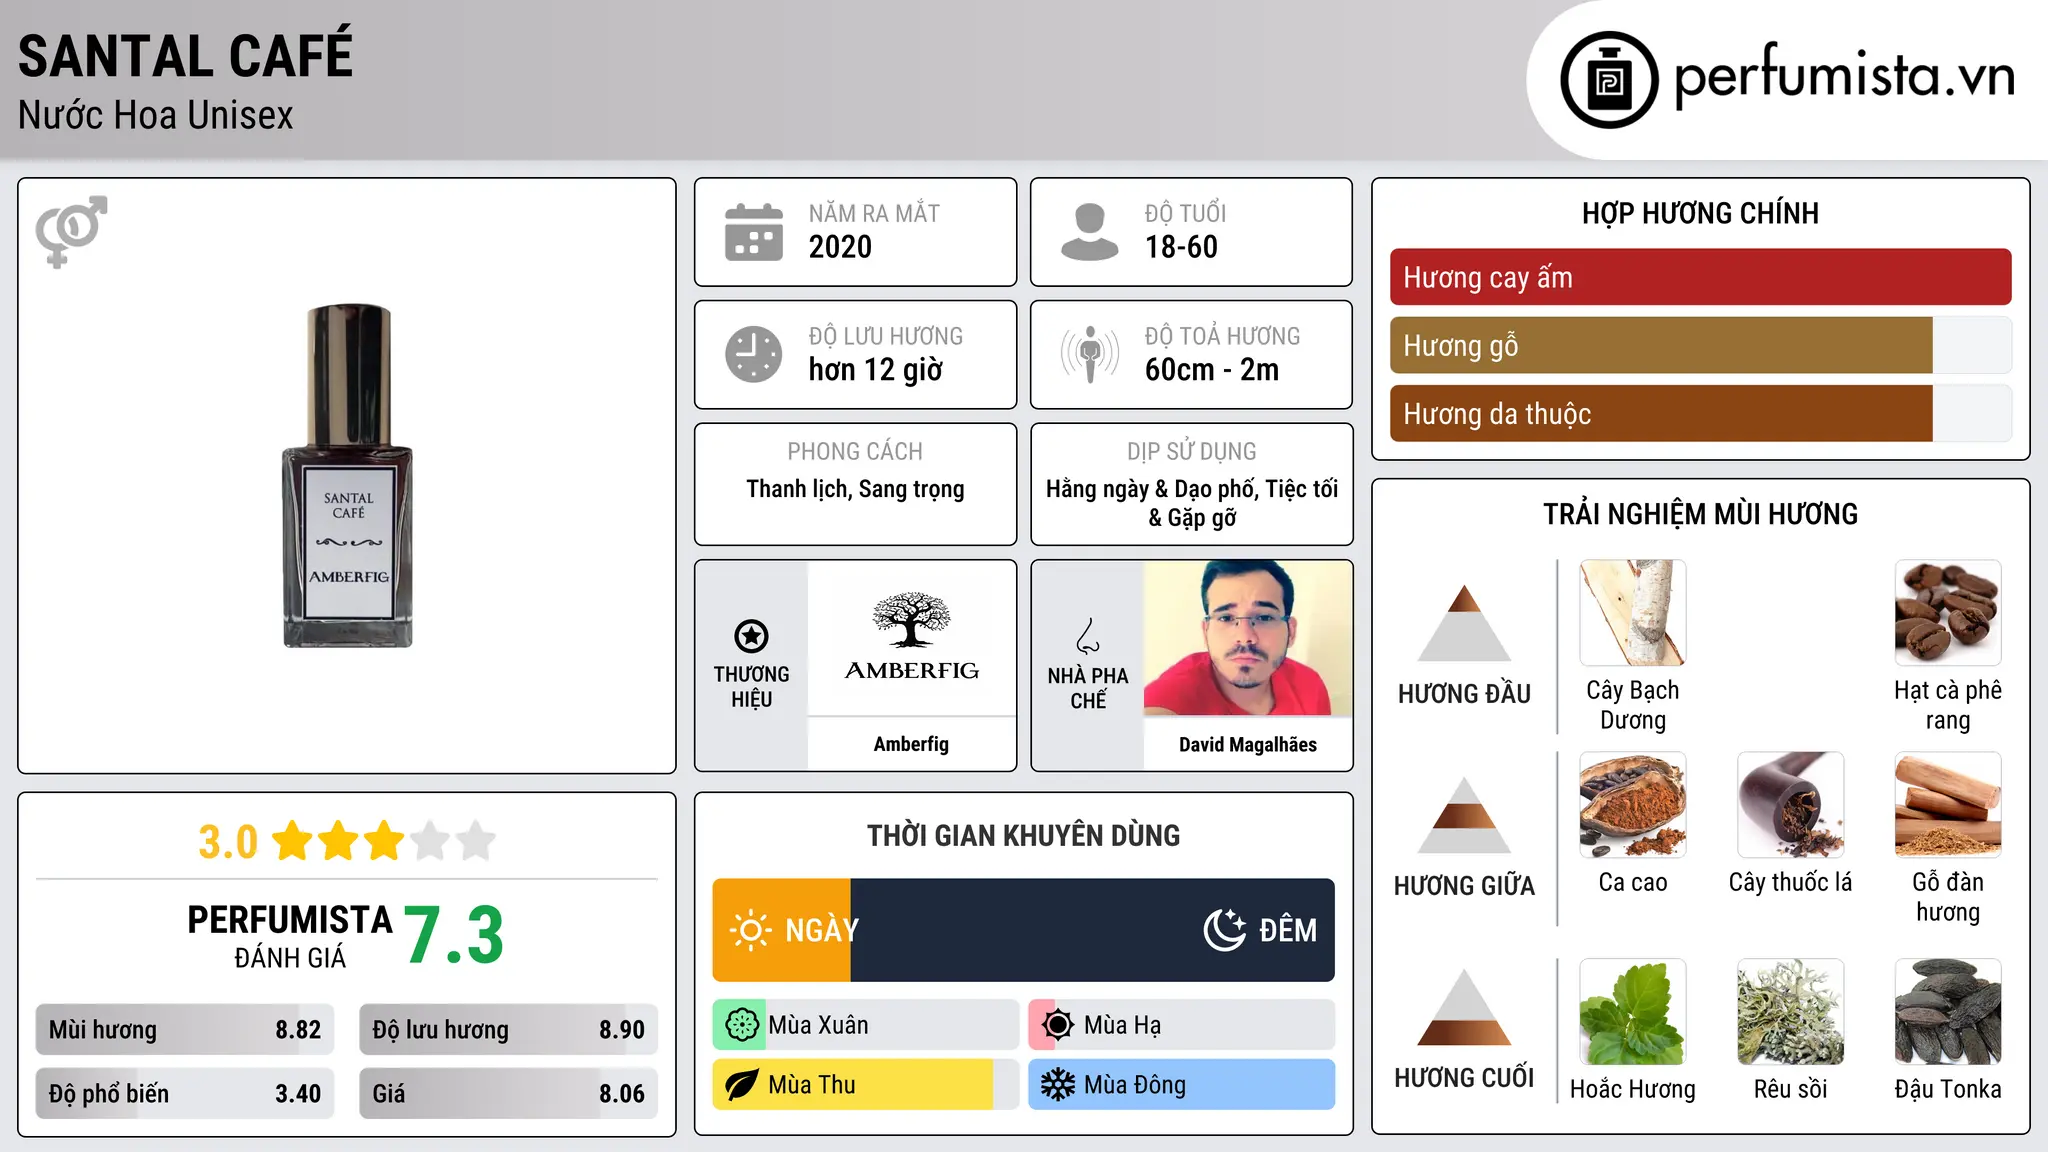The height and width of the screenshot is (1152, 2048).
Task: Click the Nước Hoa Unisex subtitle
Action: click(x=155, y=116)
